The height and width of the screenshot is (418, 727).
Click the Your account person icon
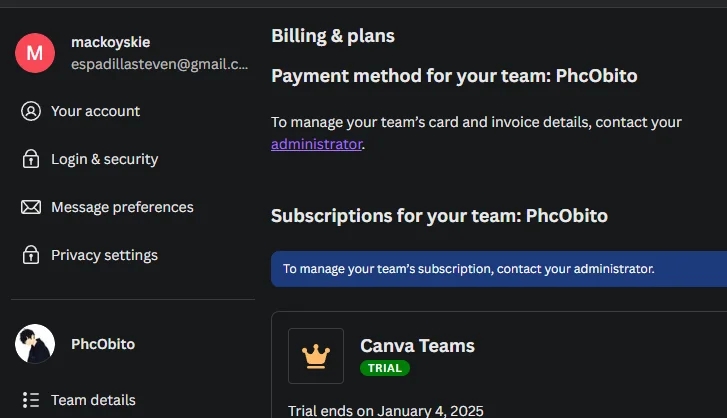pyautogui.click(x=31, y=111)
